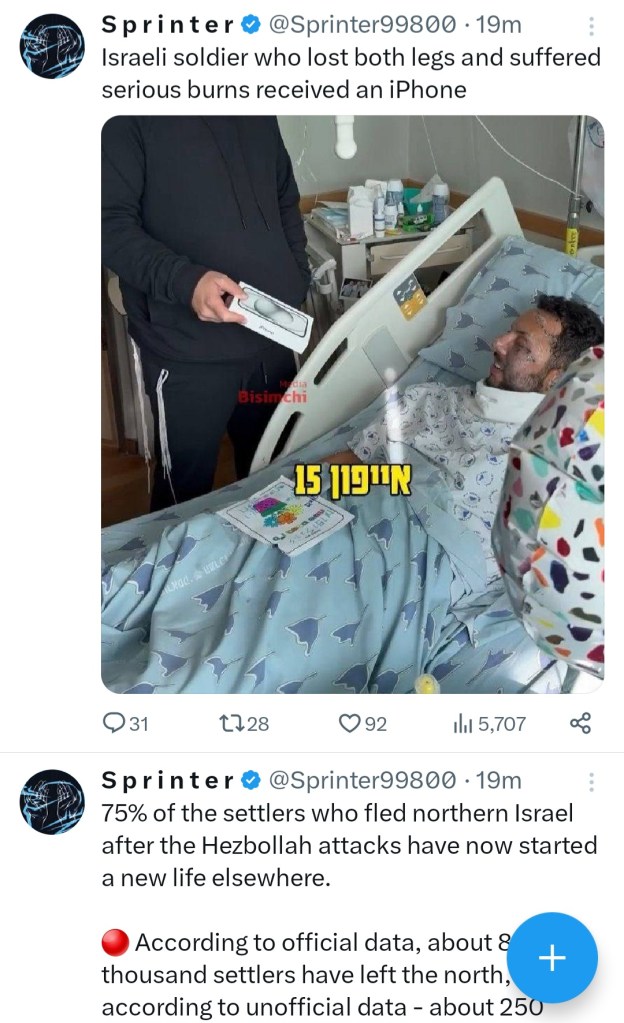The image size is (624, 1023).
Task: Like the iPhone tweet
Action: pos(349,723)
